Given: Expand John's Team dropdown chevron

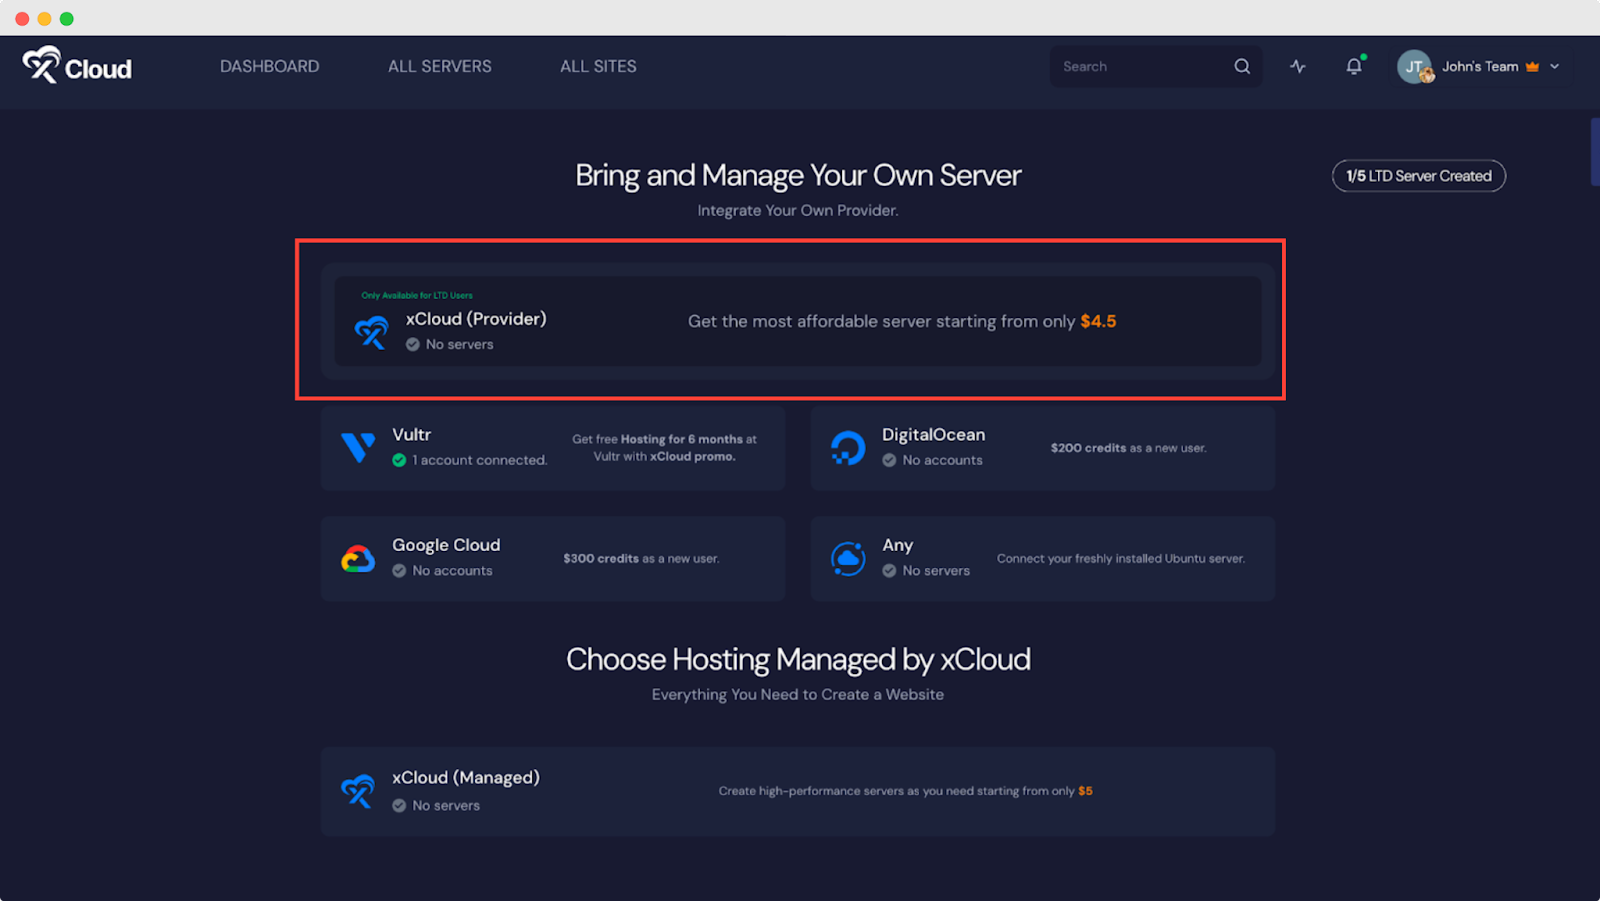Looking at the screenshot, I should (x=1554, y=67).
